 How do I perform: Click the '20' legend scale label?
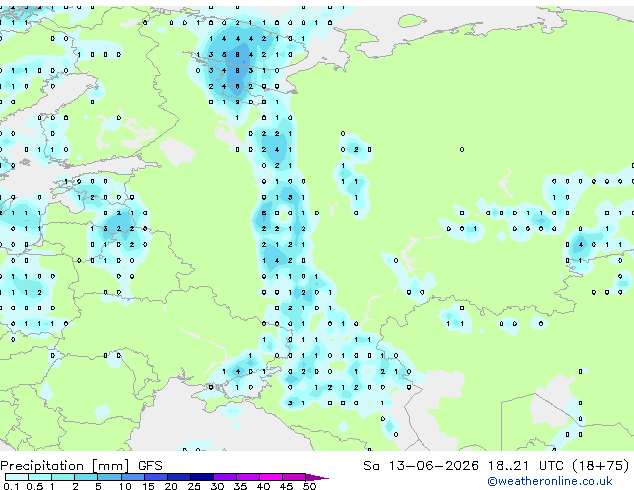tap(171, 486)
